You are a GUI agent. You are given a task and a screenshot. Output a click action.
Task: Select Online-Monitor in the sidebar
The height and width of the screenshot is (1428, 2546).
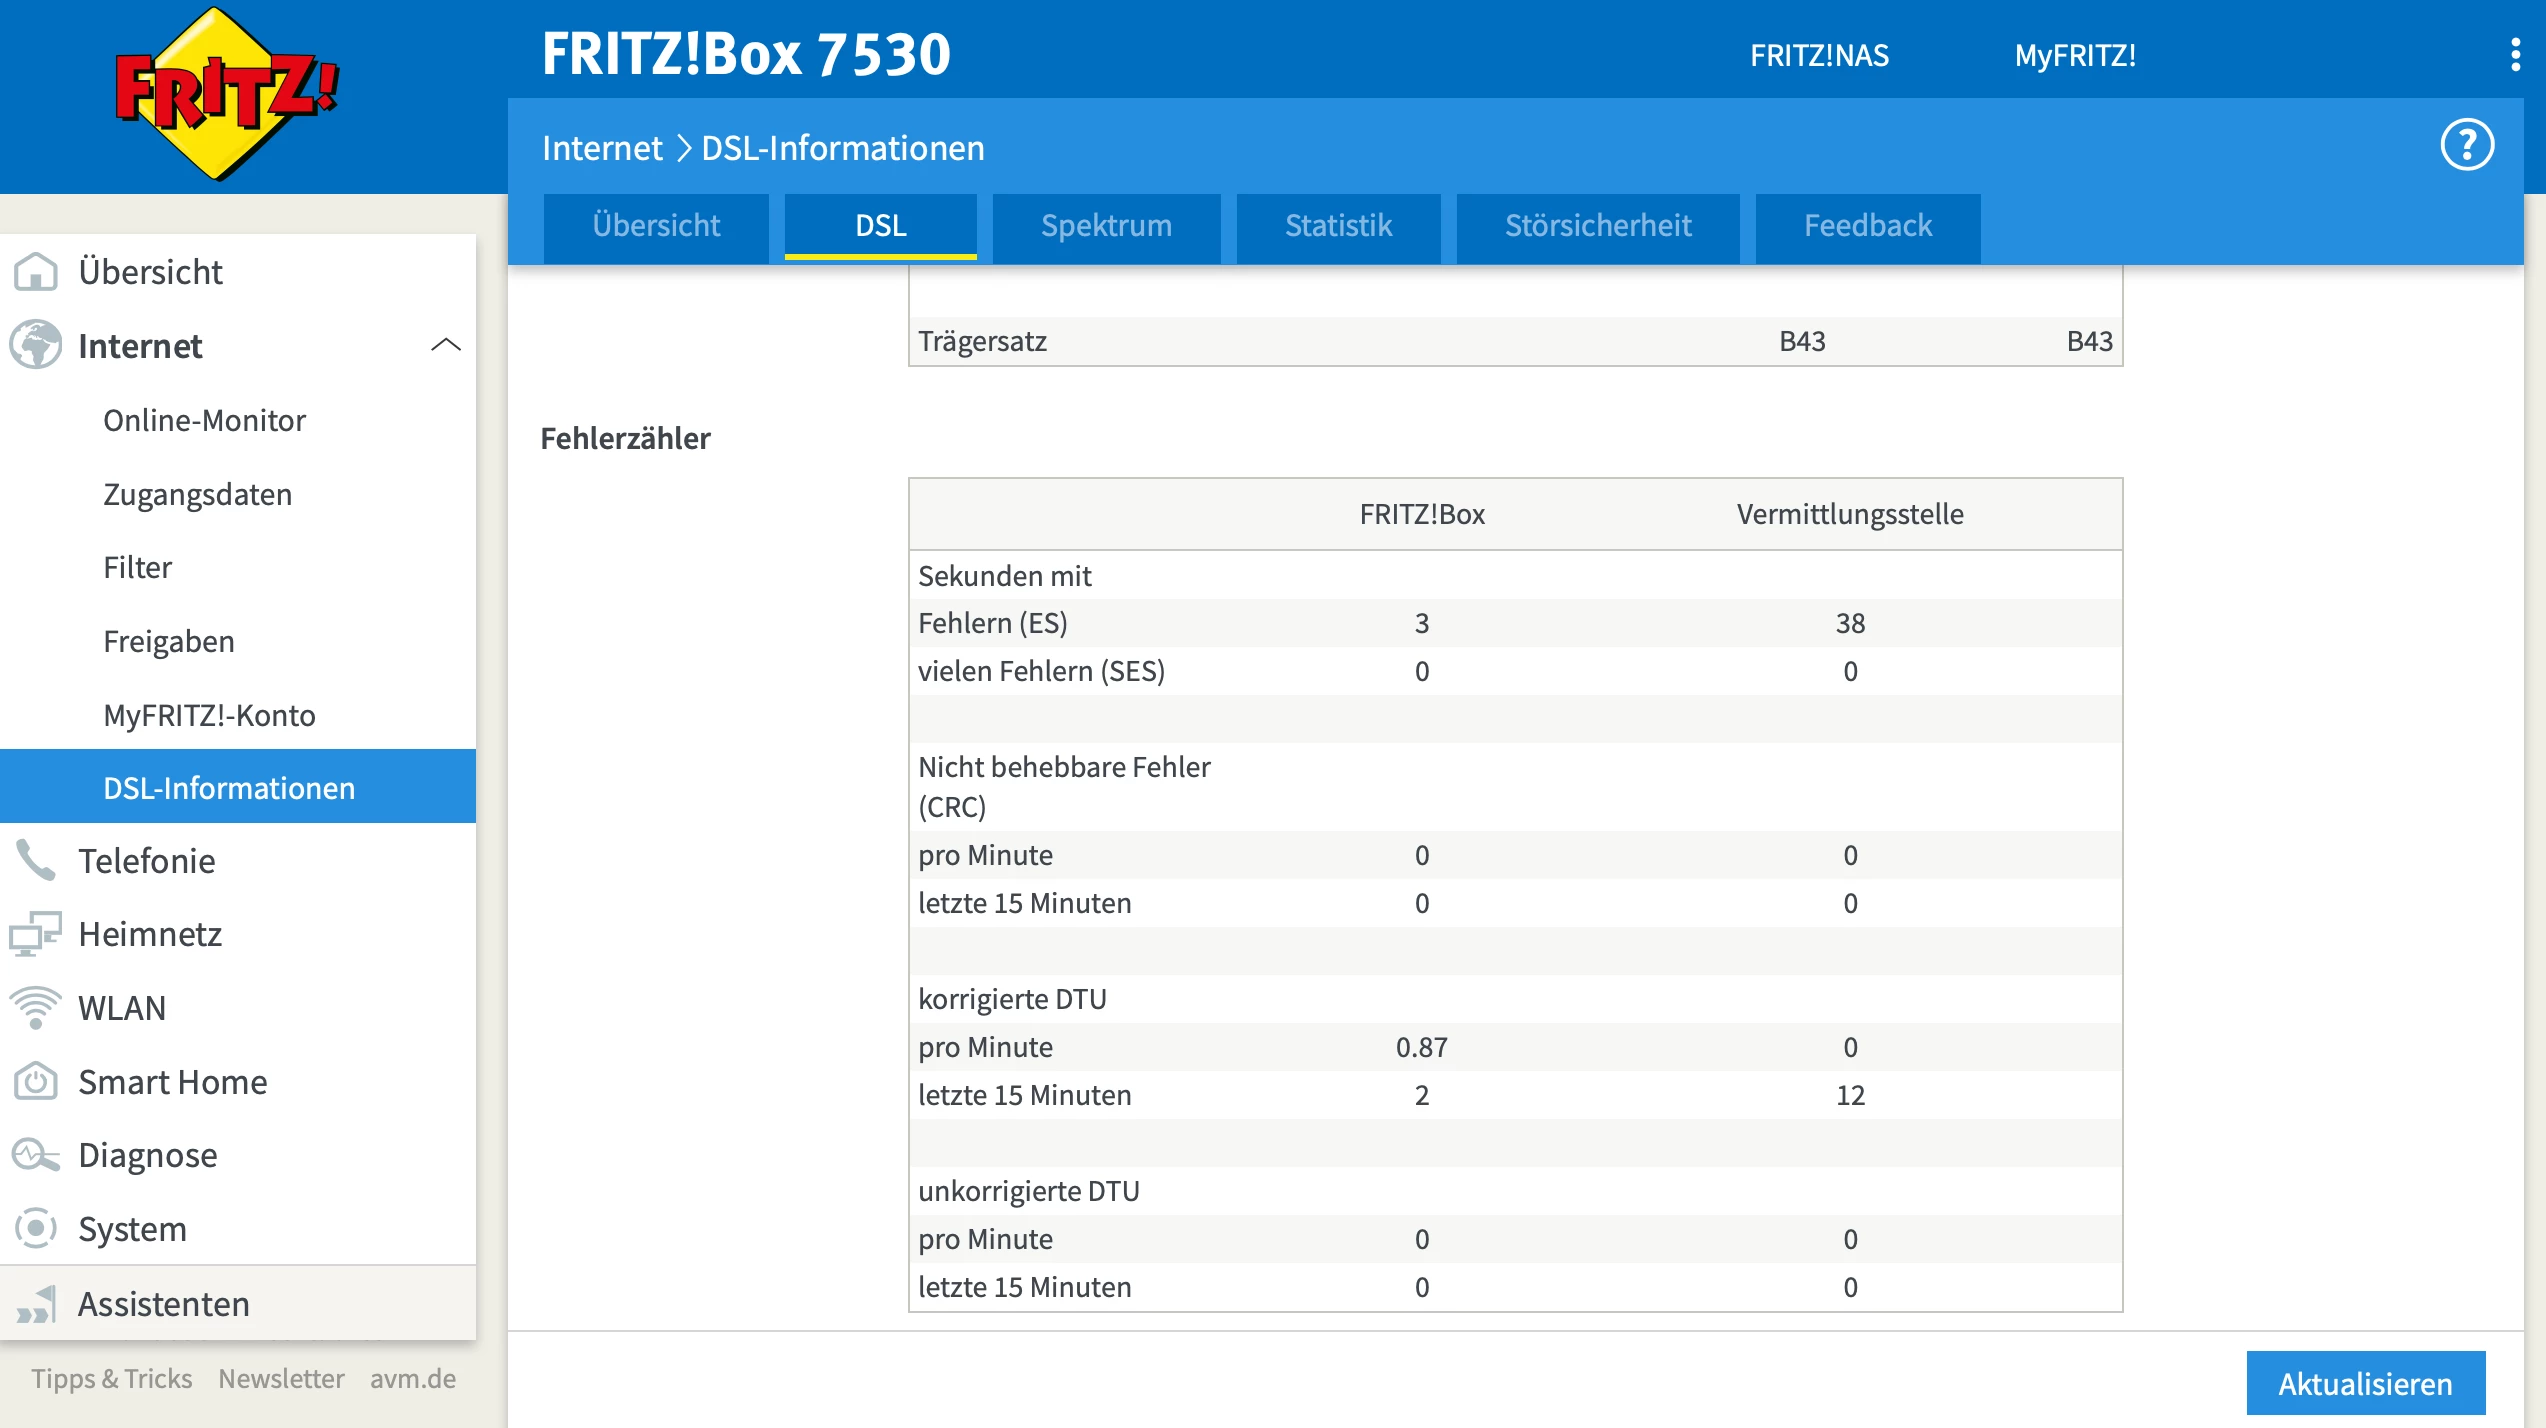pos(204,420)
